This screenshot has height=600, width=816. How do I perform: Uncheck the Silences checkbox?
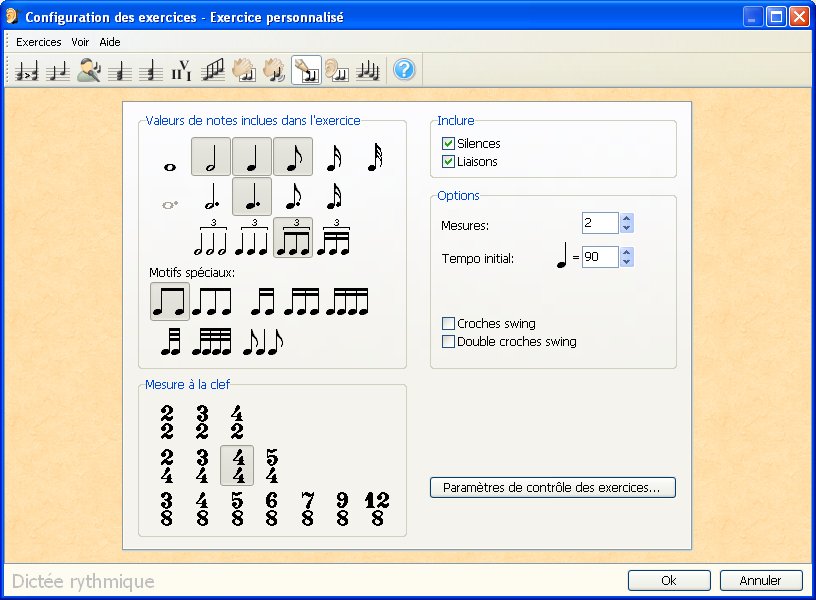[448, 144]
